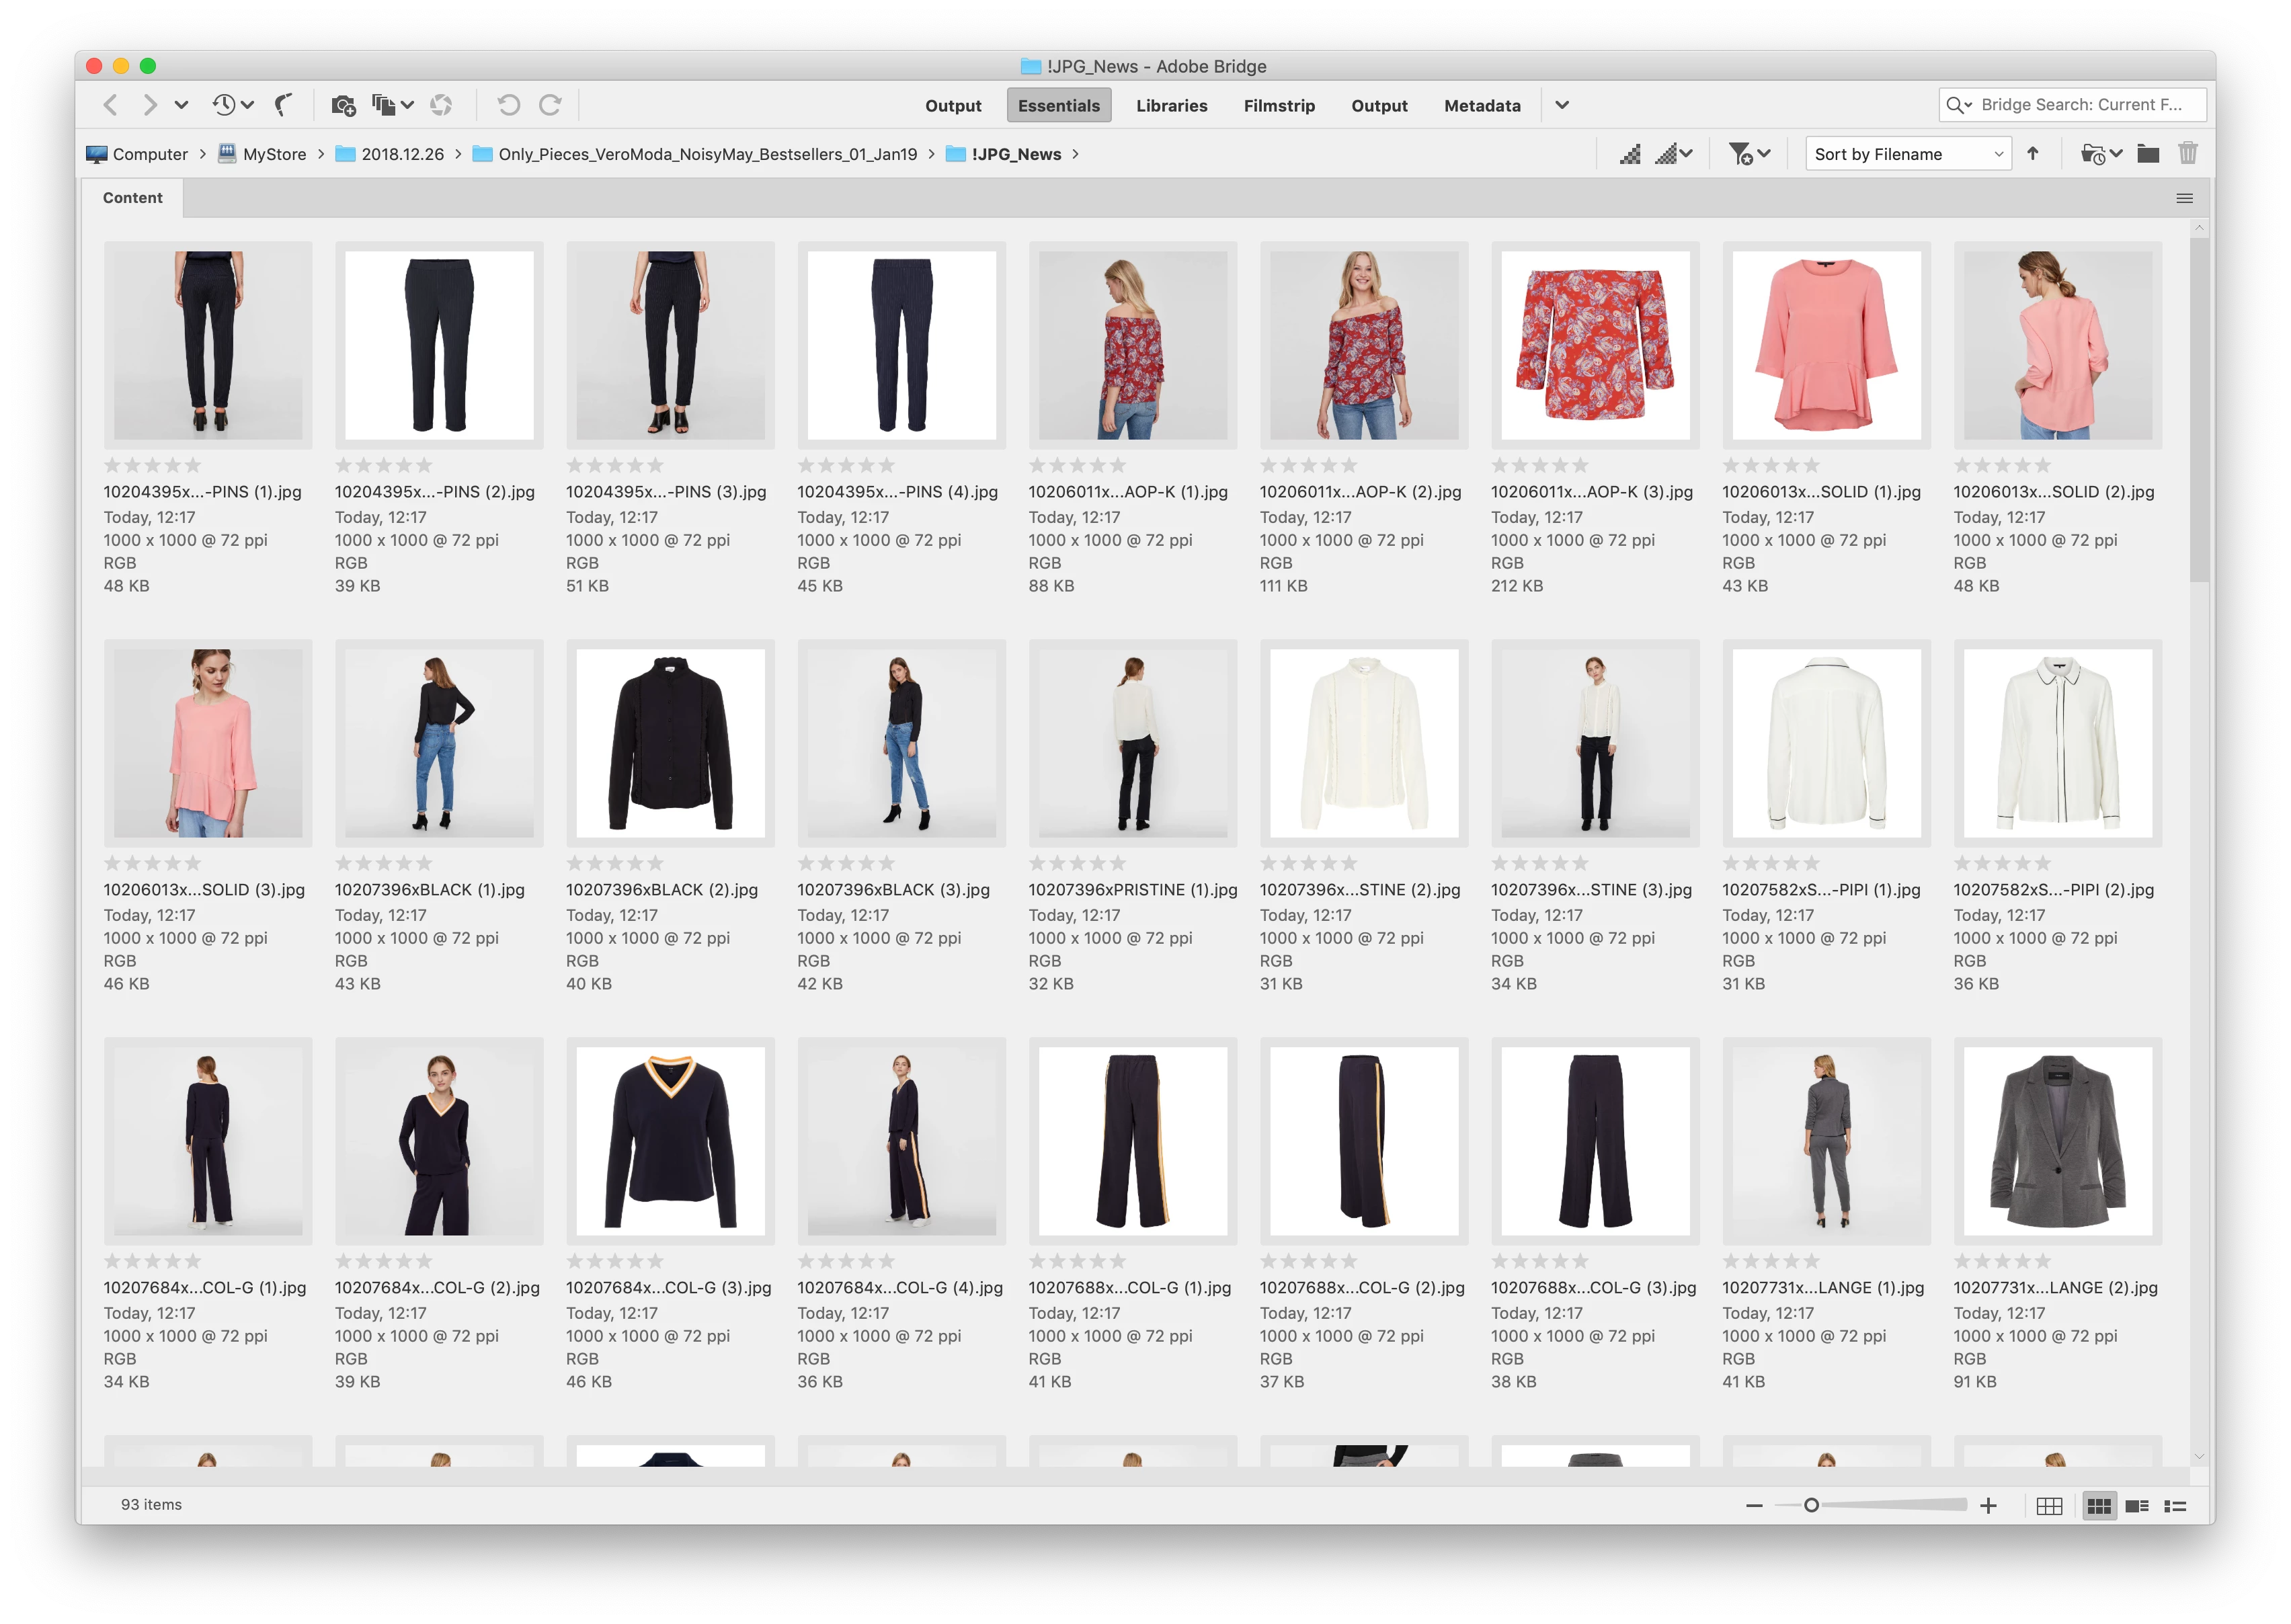Rotate 90° counterclockwise using toolbar icon
This screenshot has height=1624, width=2291.
pos(508,105)
